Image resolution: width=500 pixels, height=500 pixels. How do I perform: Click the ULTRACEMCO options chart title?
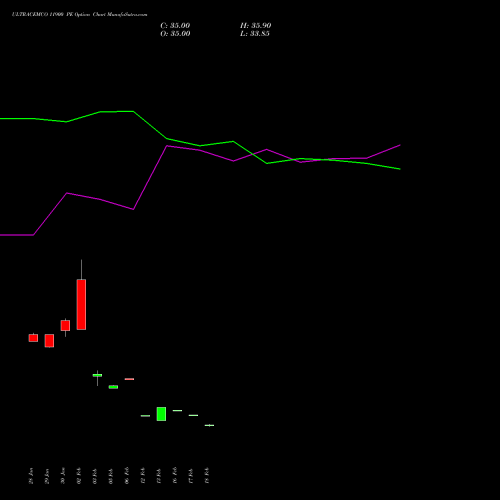79,14
